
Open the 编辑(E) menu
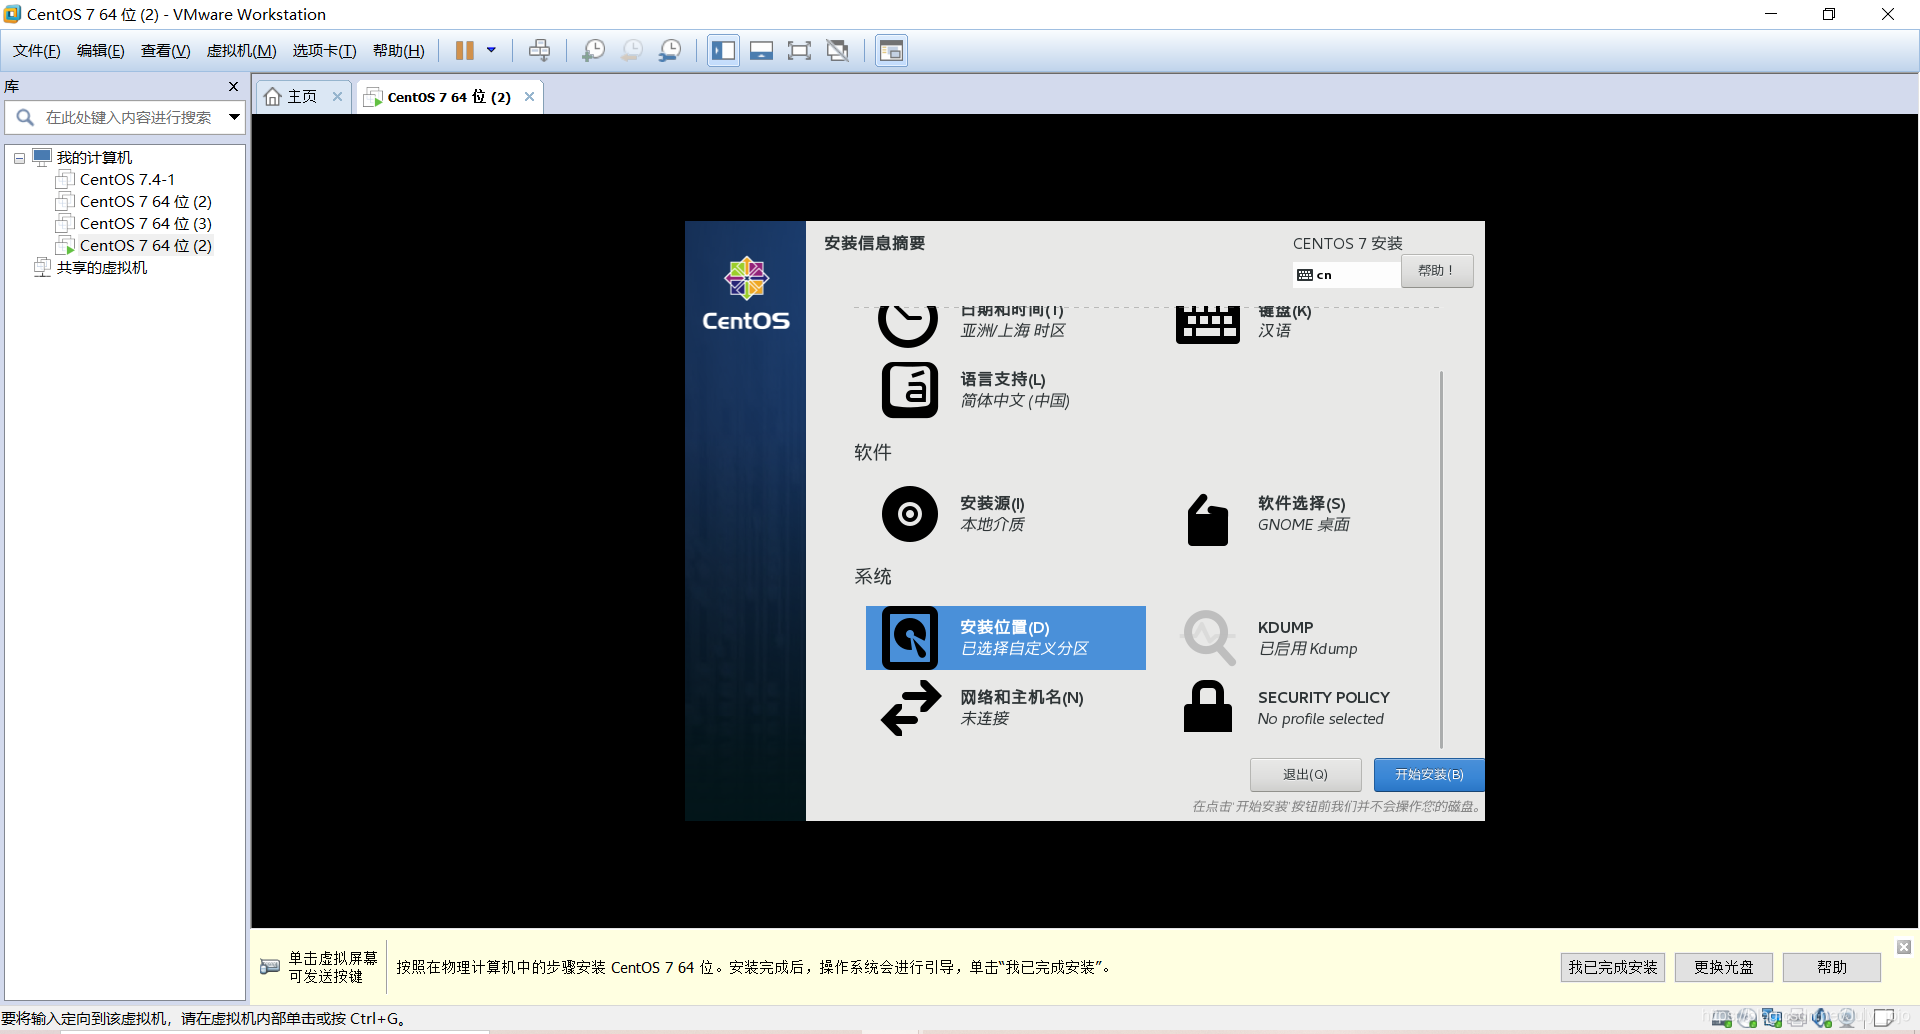[x=100, y=51]
